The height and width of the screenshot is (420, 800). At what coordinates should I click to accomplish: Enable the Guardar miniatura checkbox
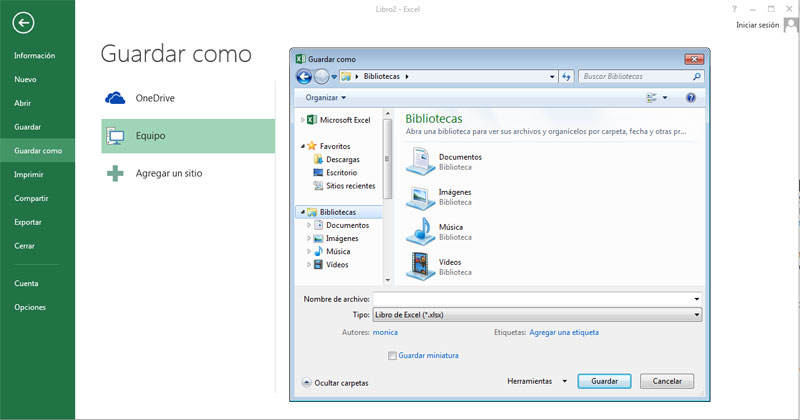click(392, 356)
